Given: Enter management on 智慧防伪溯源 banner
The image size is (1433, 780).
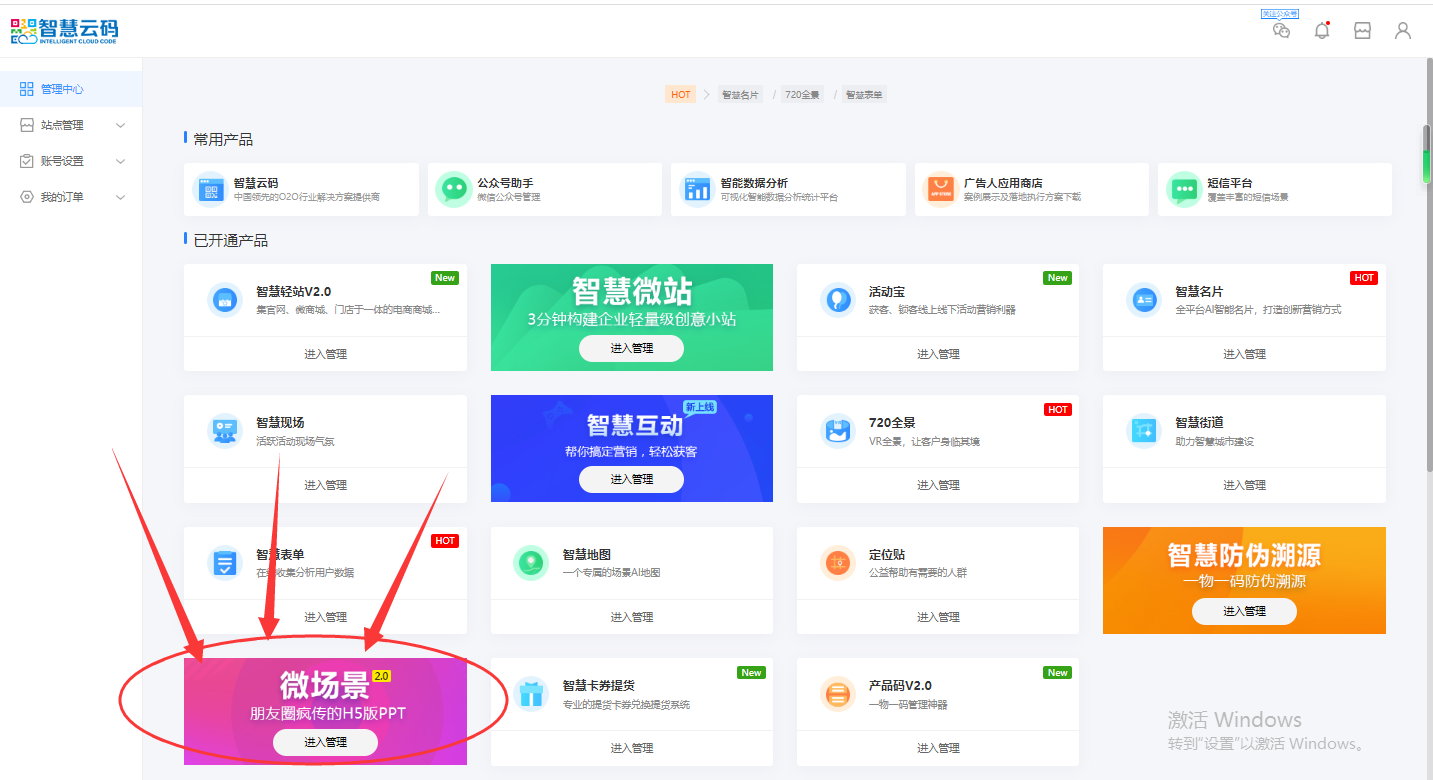Looking at the screenshot, I should click(1244, 611).
